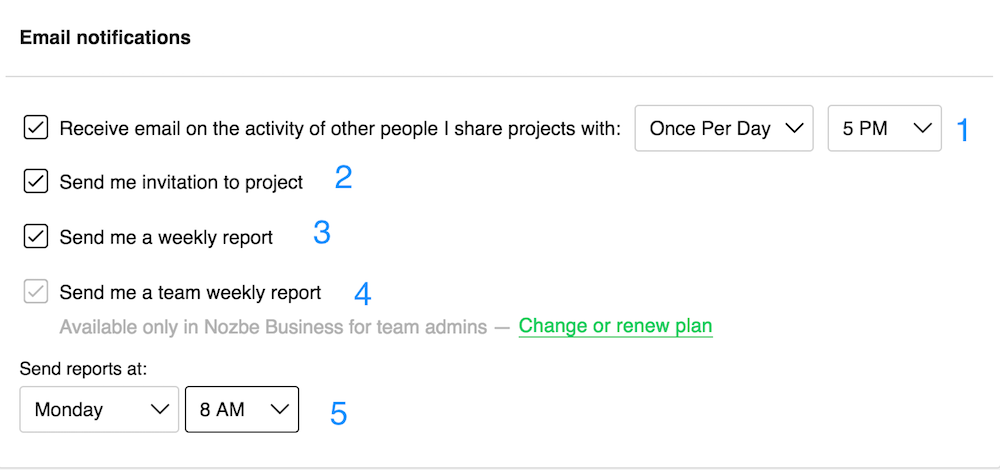The image size is (1000, 470).
Task: Click the 'Send me a team weekly report' label
Action: pyautogui.click(x=190, y=293)
